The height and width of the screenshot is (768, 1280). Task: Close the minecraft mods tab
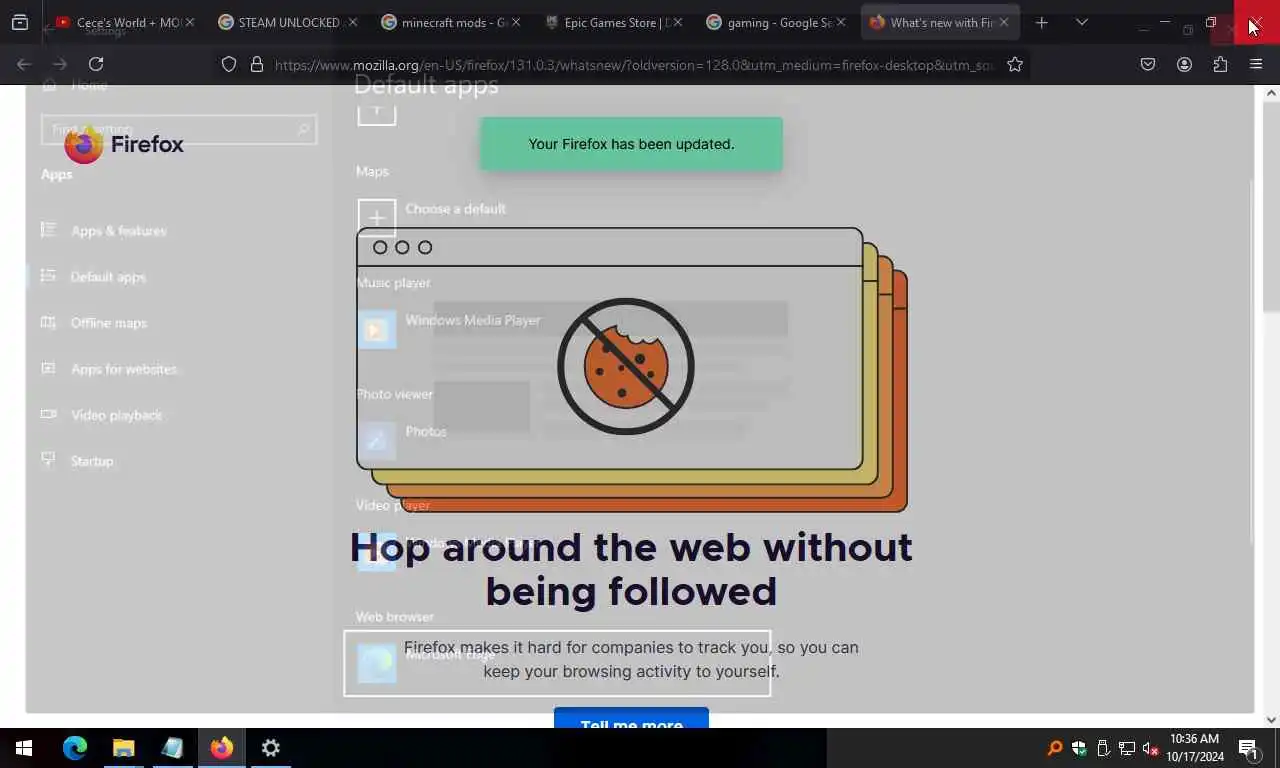[515, 22]
